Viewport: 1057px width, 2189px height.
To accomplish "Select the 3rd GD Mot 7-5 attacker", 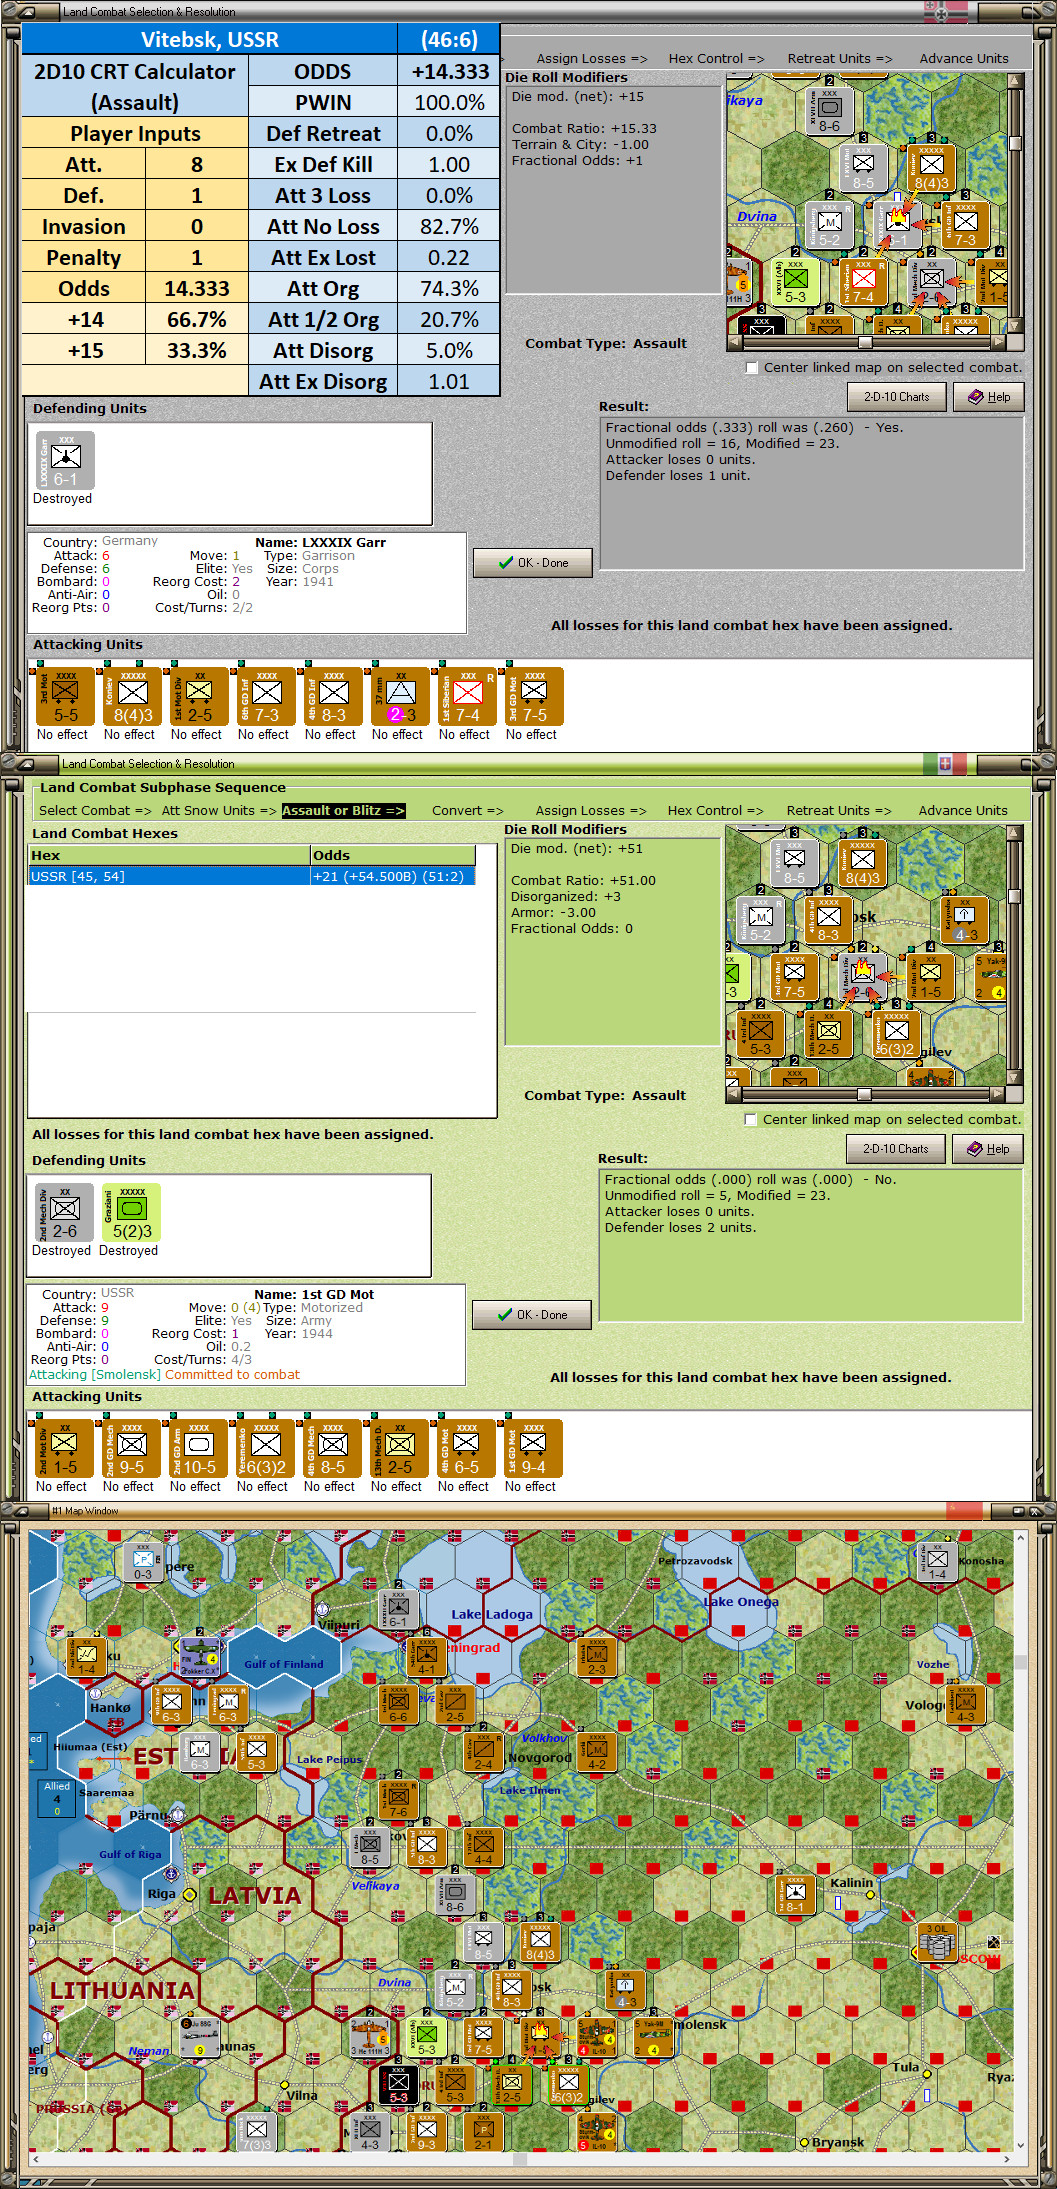I will (x=532, y=696).
